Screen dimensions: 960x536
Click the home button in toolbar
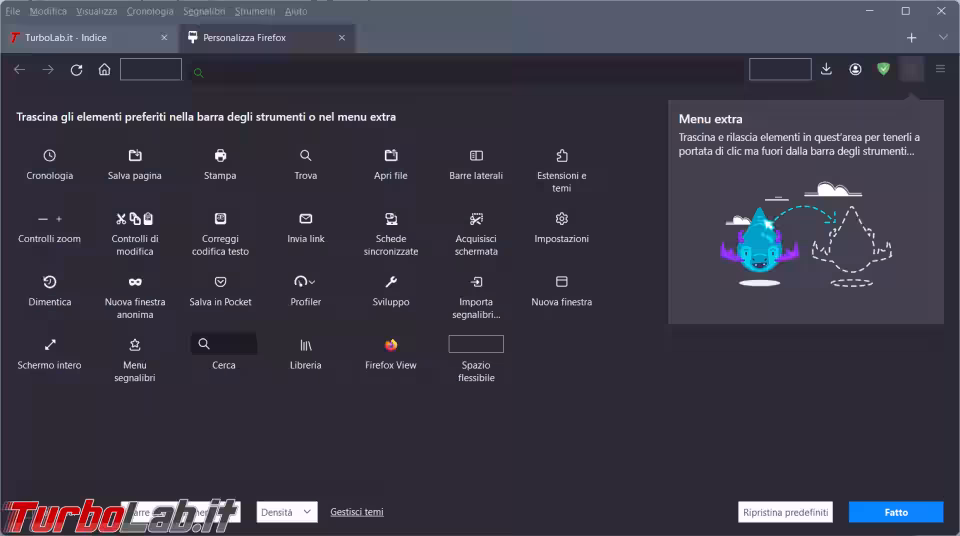pos(105,70)
